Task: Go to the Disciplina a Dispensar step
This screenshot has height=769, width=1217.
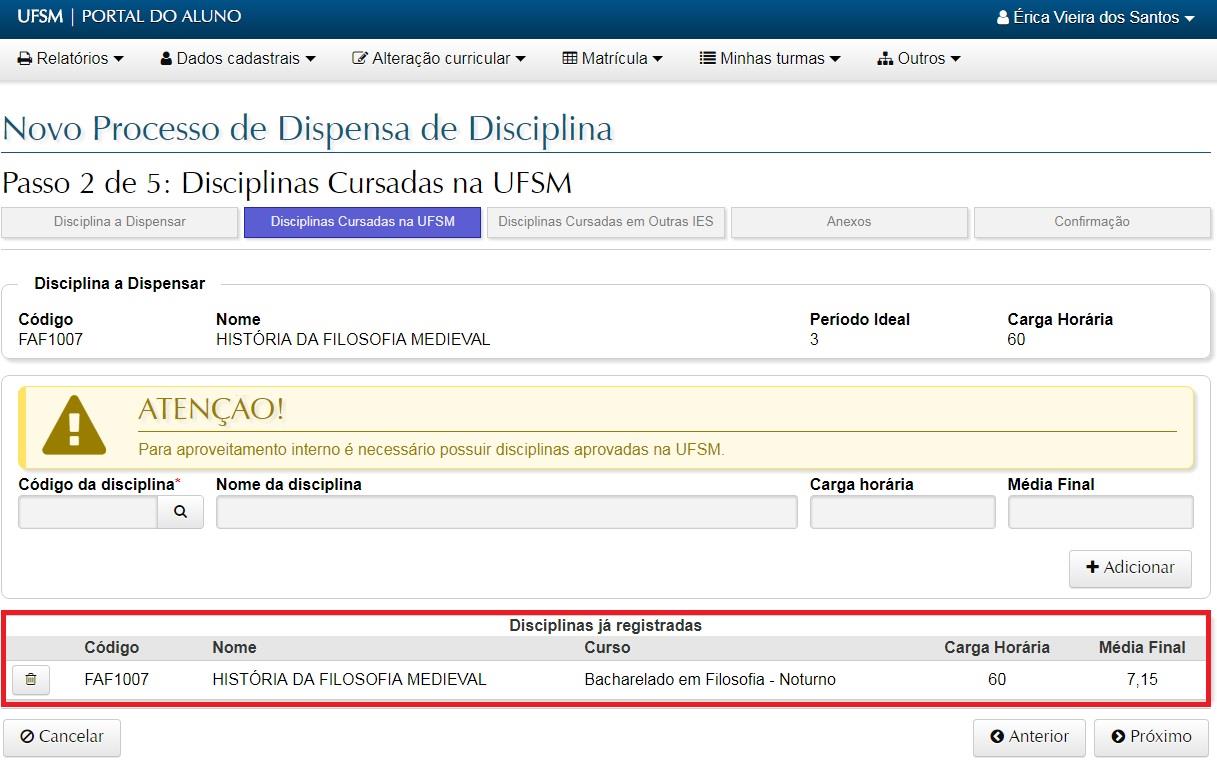Action: click(x=120, y=222)
